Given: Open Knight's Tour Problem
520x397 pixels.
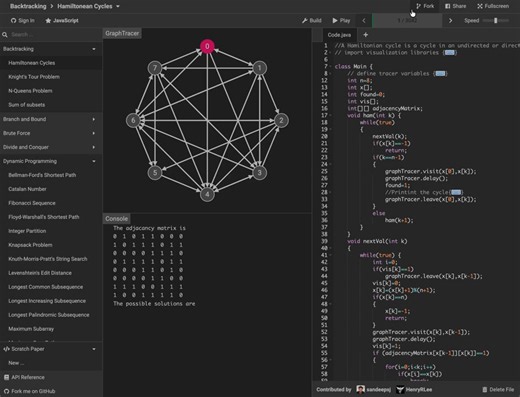Looking at the screenshot, I should pyautogui.click(x=51, y=77).
